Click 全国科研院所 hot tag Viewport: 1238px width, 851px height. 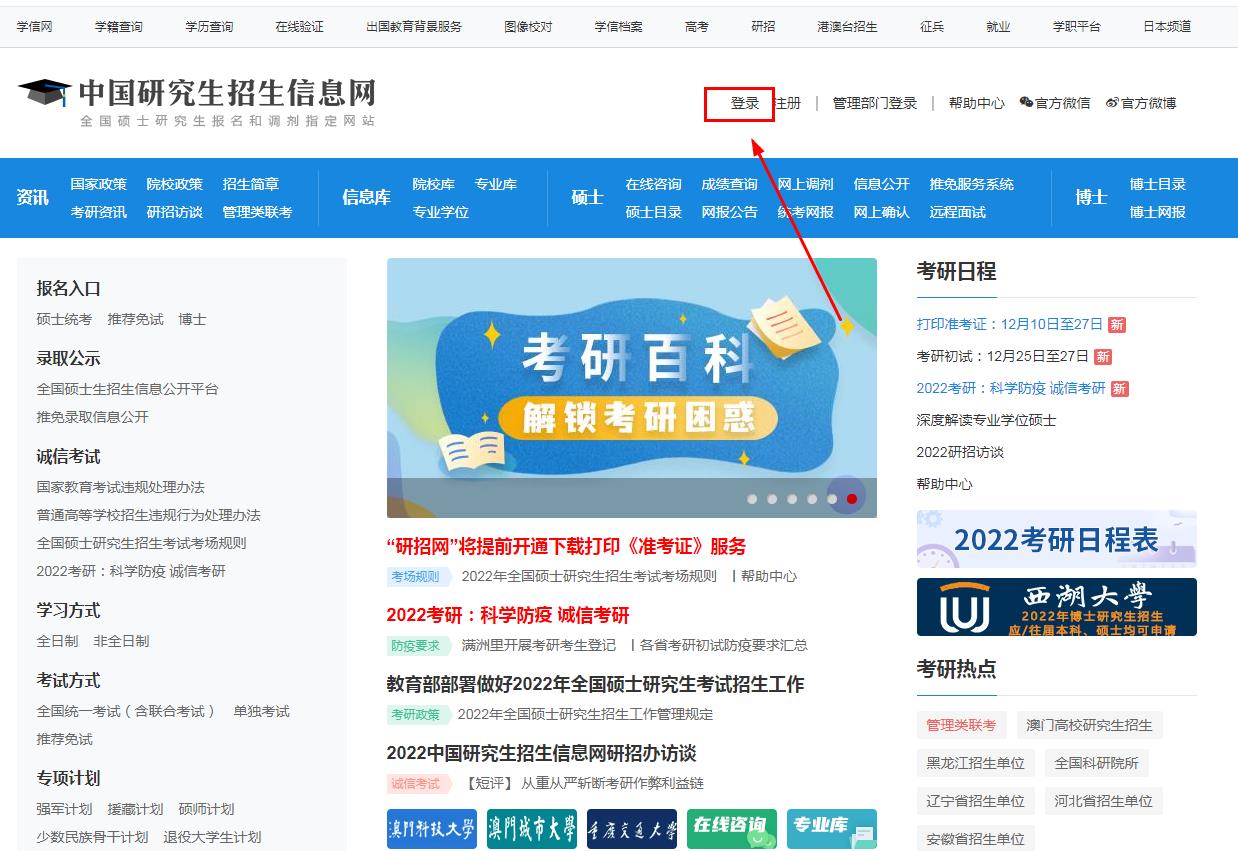(1096, 763)
